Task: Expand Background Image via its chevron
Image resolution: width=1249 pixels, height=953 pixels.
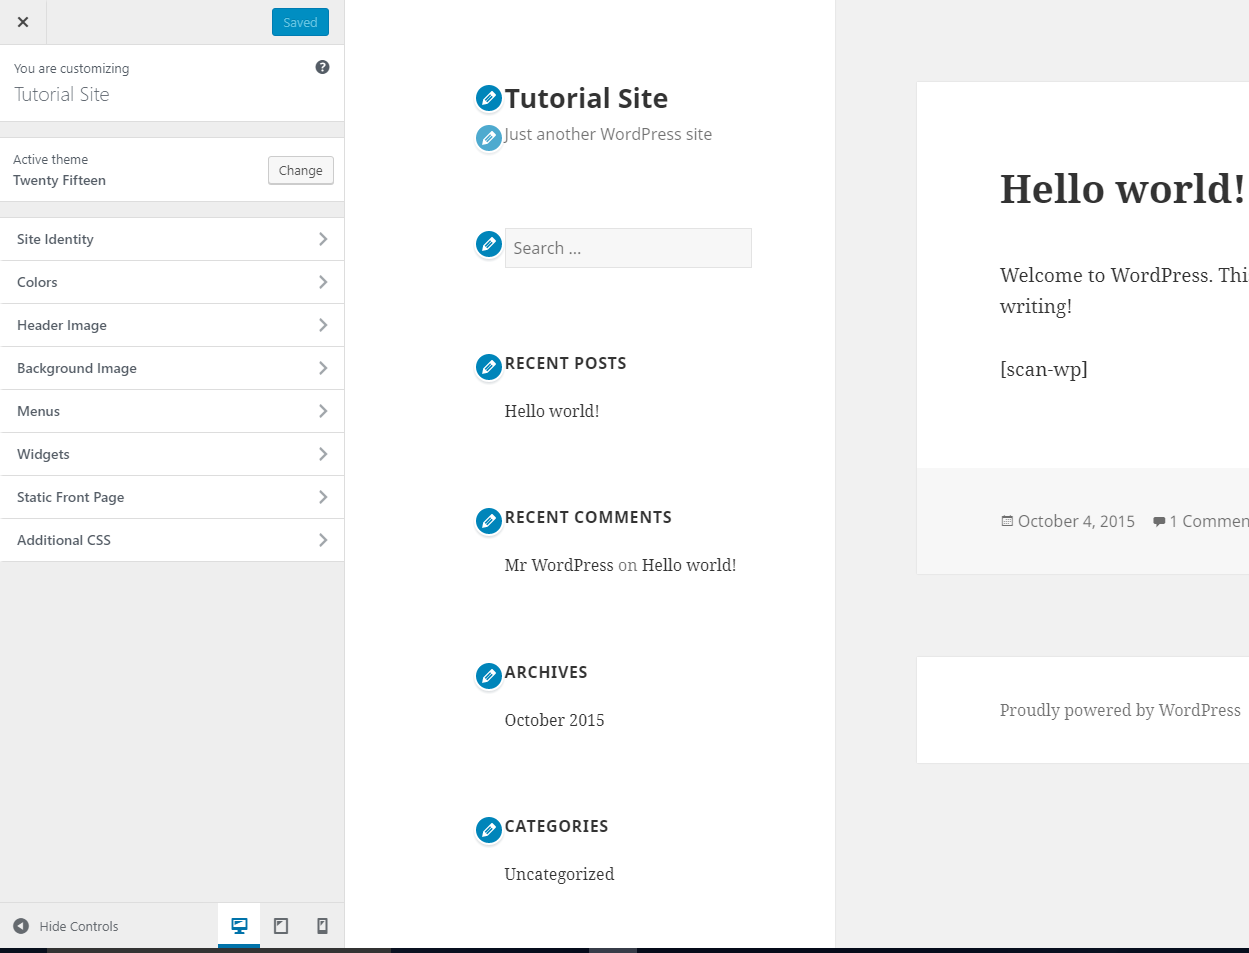Action: [323, 368]
